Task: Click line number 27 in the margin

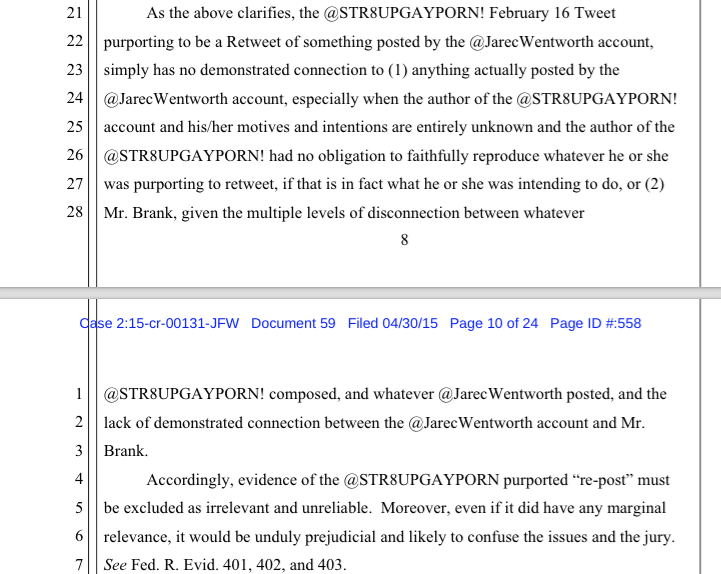Action: (x=74, y=184)
